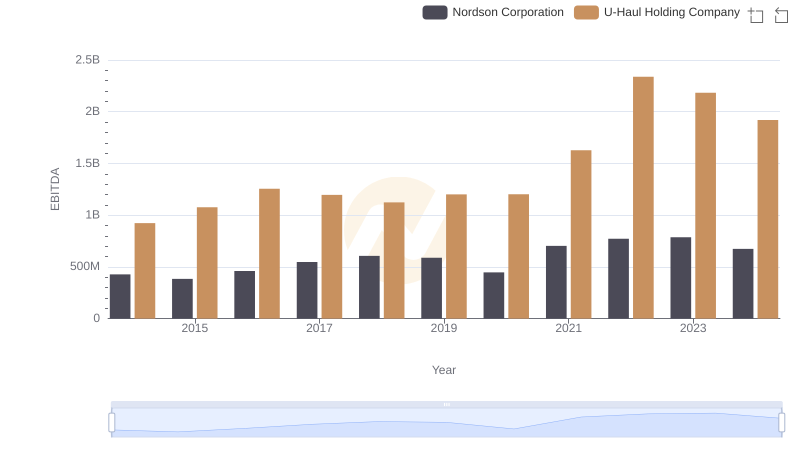The height and width of the screenshot is (461, 800).
Task: Toggle Nordson Corporation legend swatch
Action: [435, 12]
